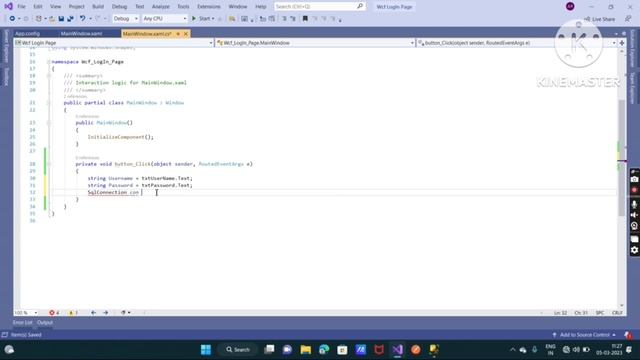Viewport: 640px width, 360px height.
Task: Click the Save file toolbar icon
Action: click(x=61, y=18)
